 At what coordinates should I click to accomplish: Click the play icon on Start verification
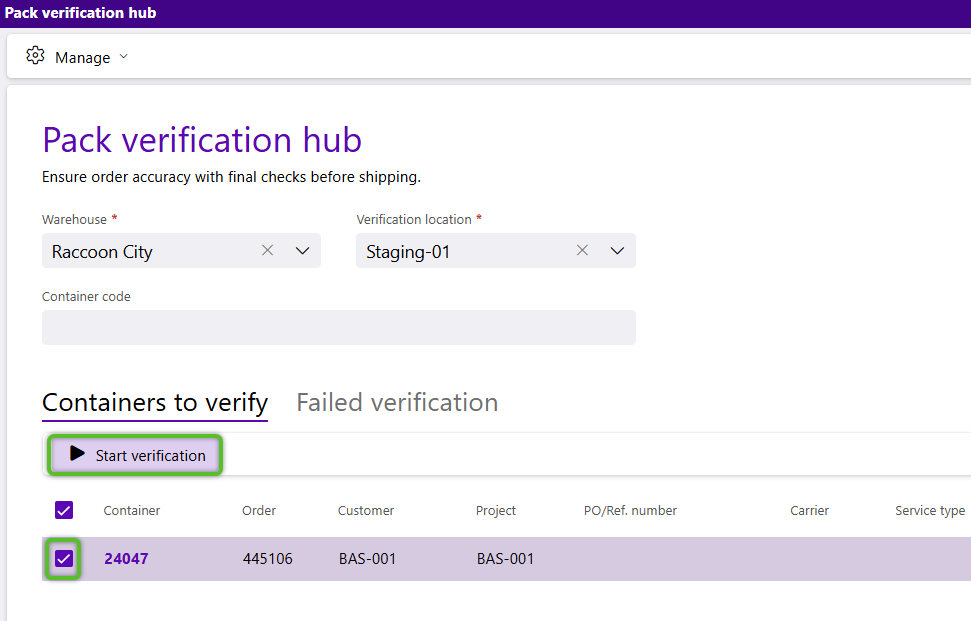(77, 454)
